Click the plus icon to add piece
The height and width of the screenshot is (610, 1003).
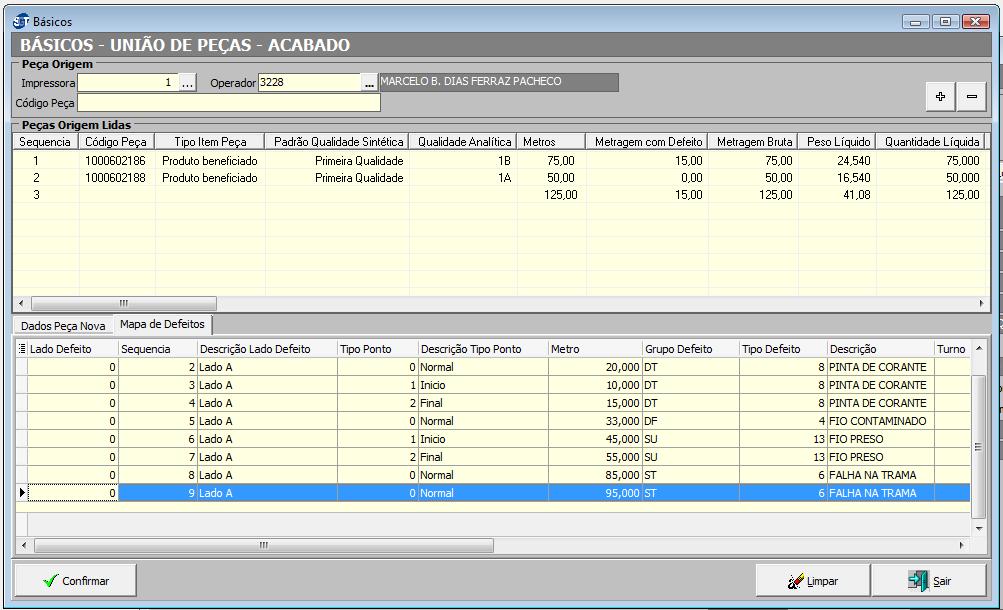[x=940, y=96]
